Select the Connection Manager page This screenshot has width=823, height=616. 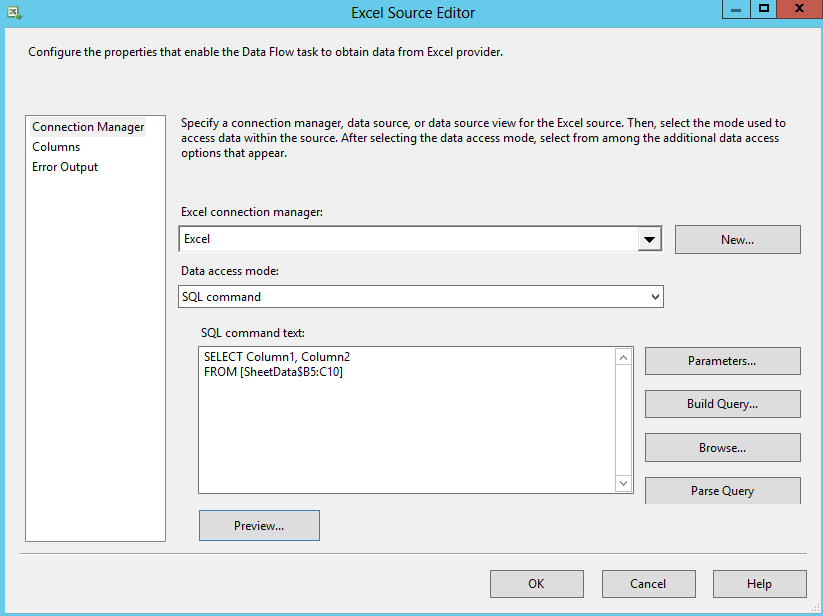coord(88,127)
